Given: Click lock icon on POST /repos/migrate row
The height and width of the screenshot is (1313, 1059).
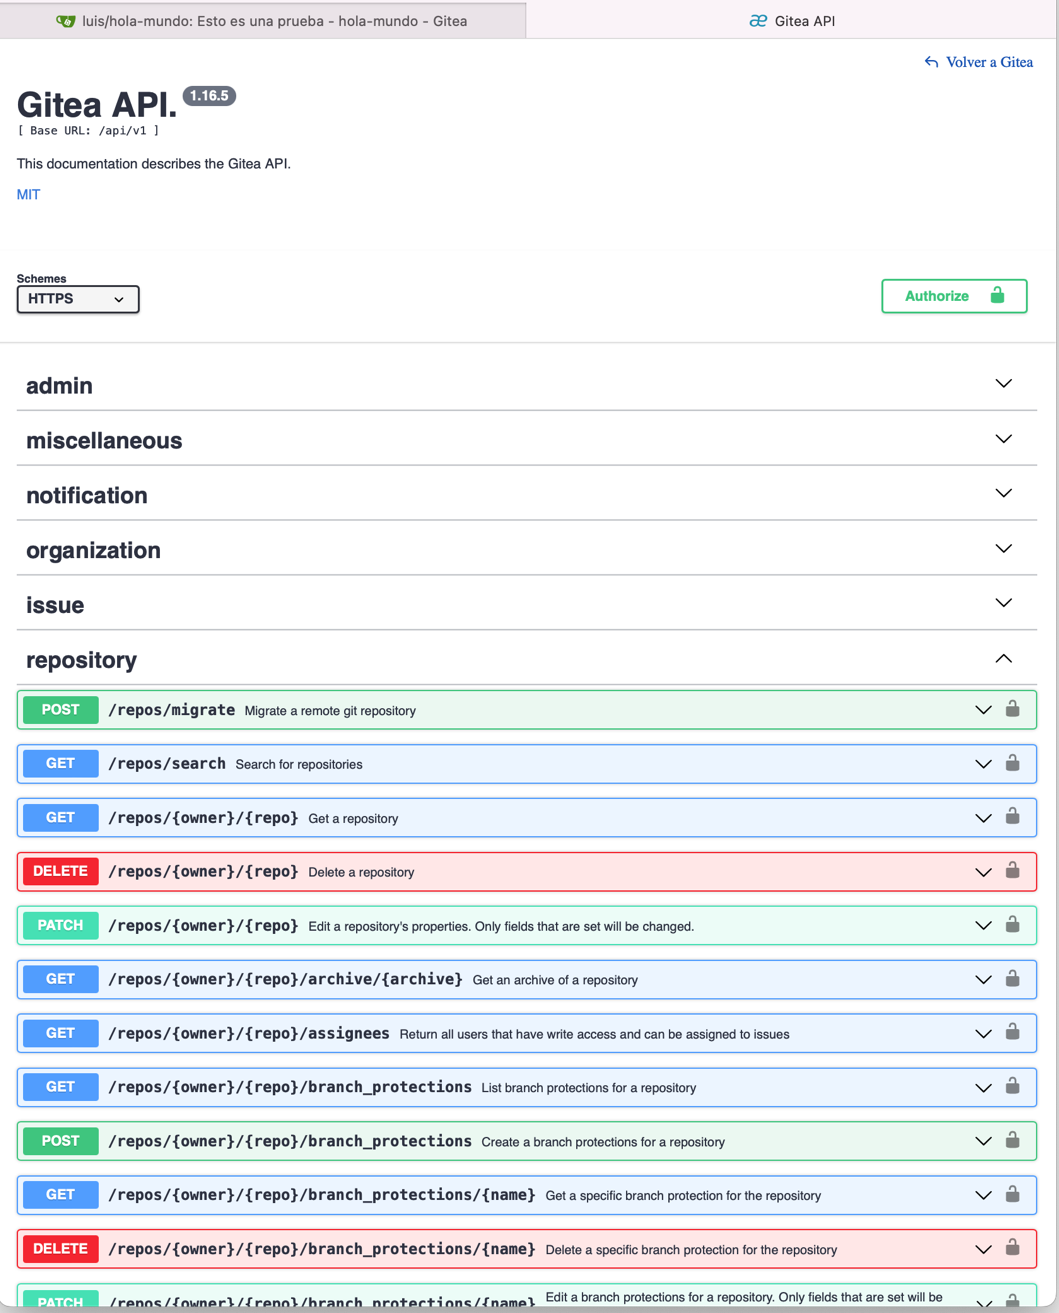Looking at the screenshot, I should pyautogui.click(x=1012, y=709).
